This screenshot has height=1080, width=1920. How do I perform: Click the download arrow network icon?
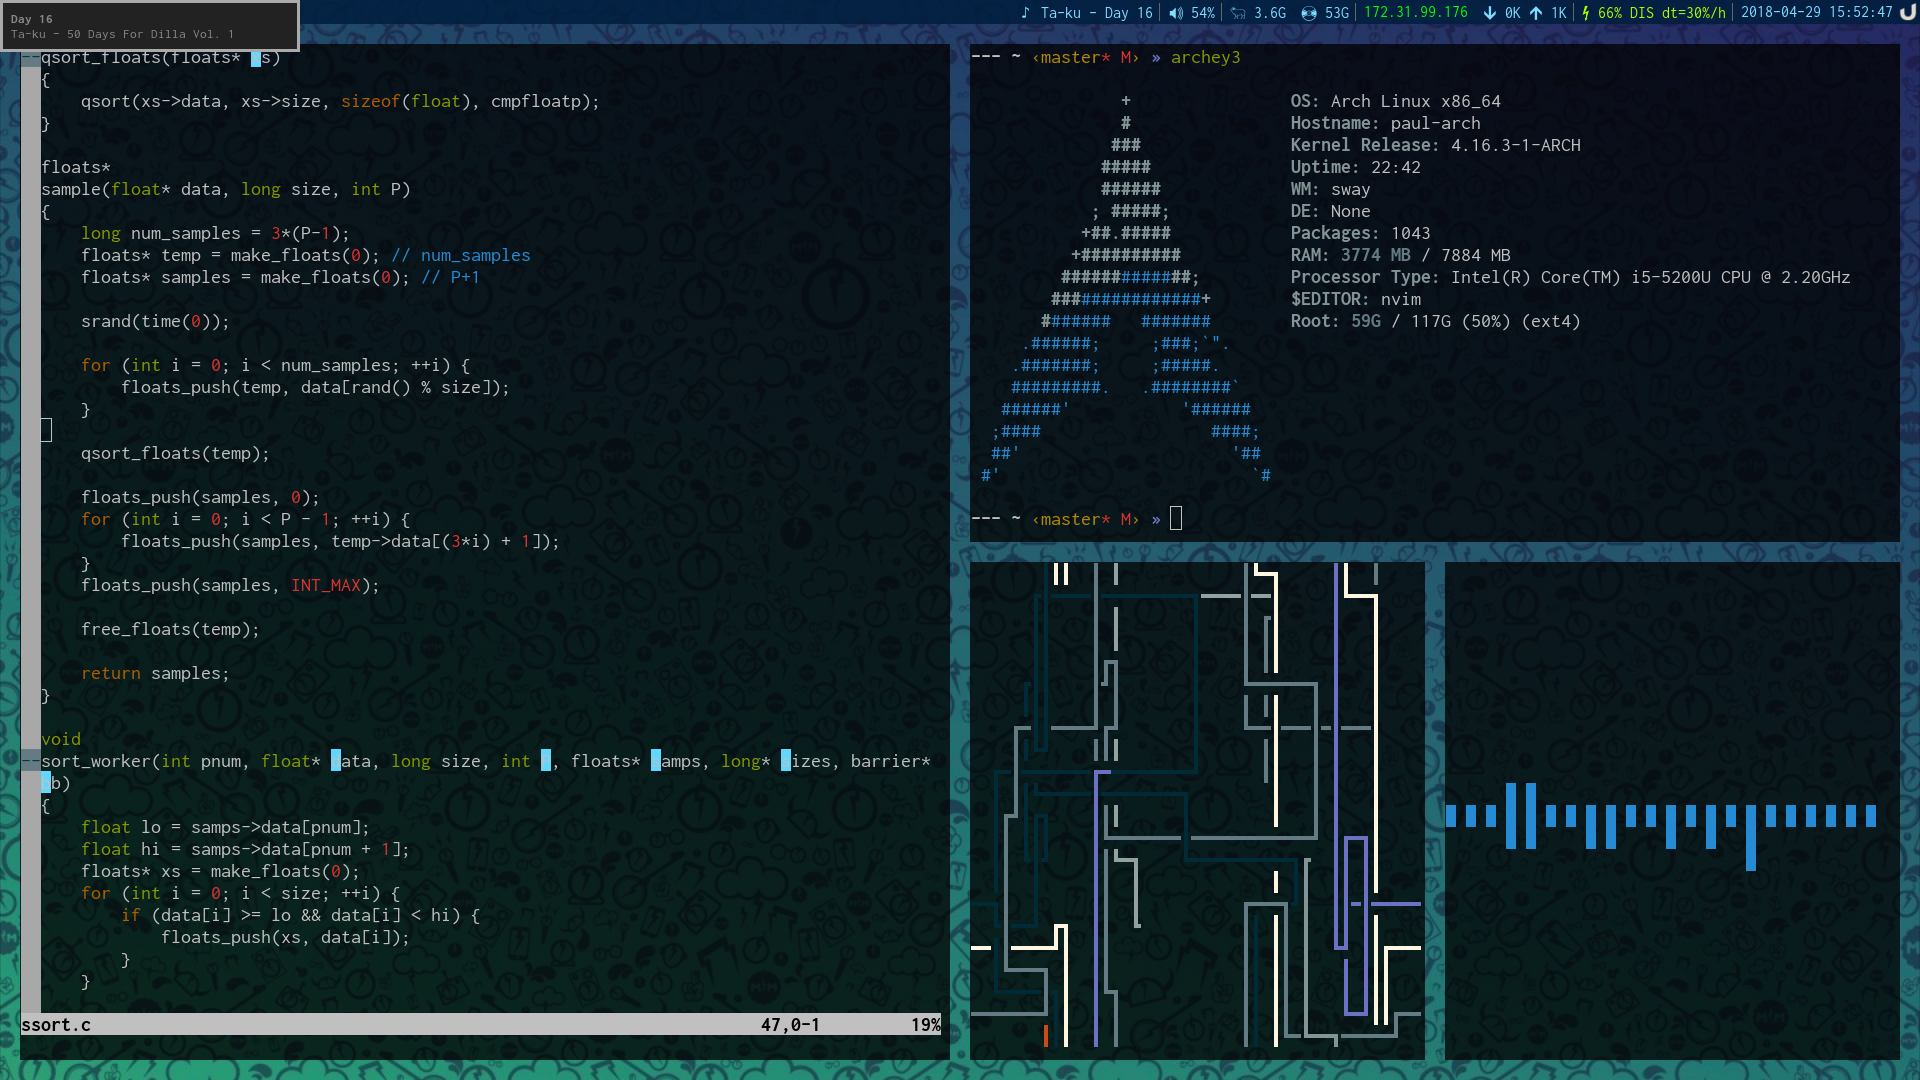1490,13
